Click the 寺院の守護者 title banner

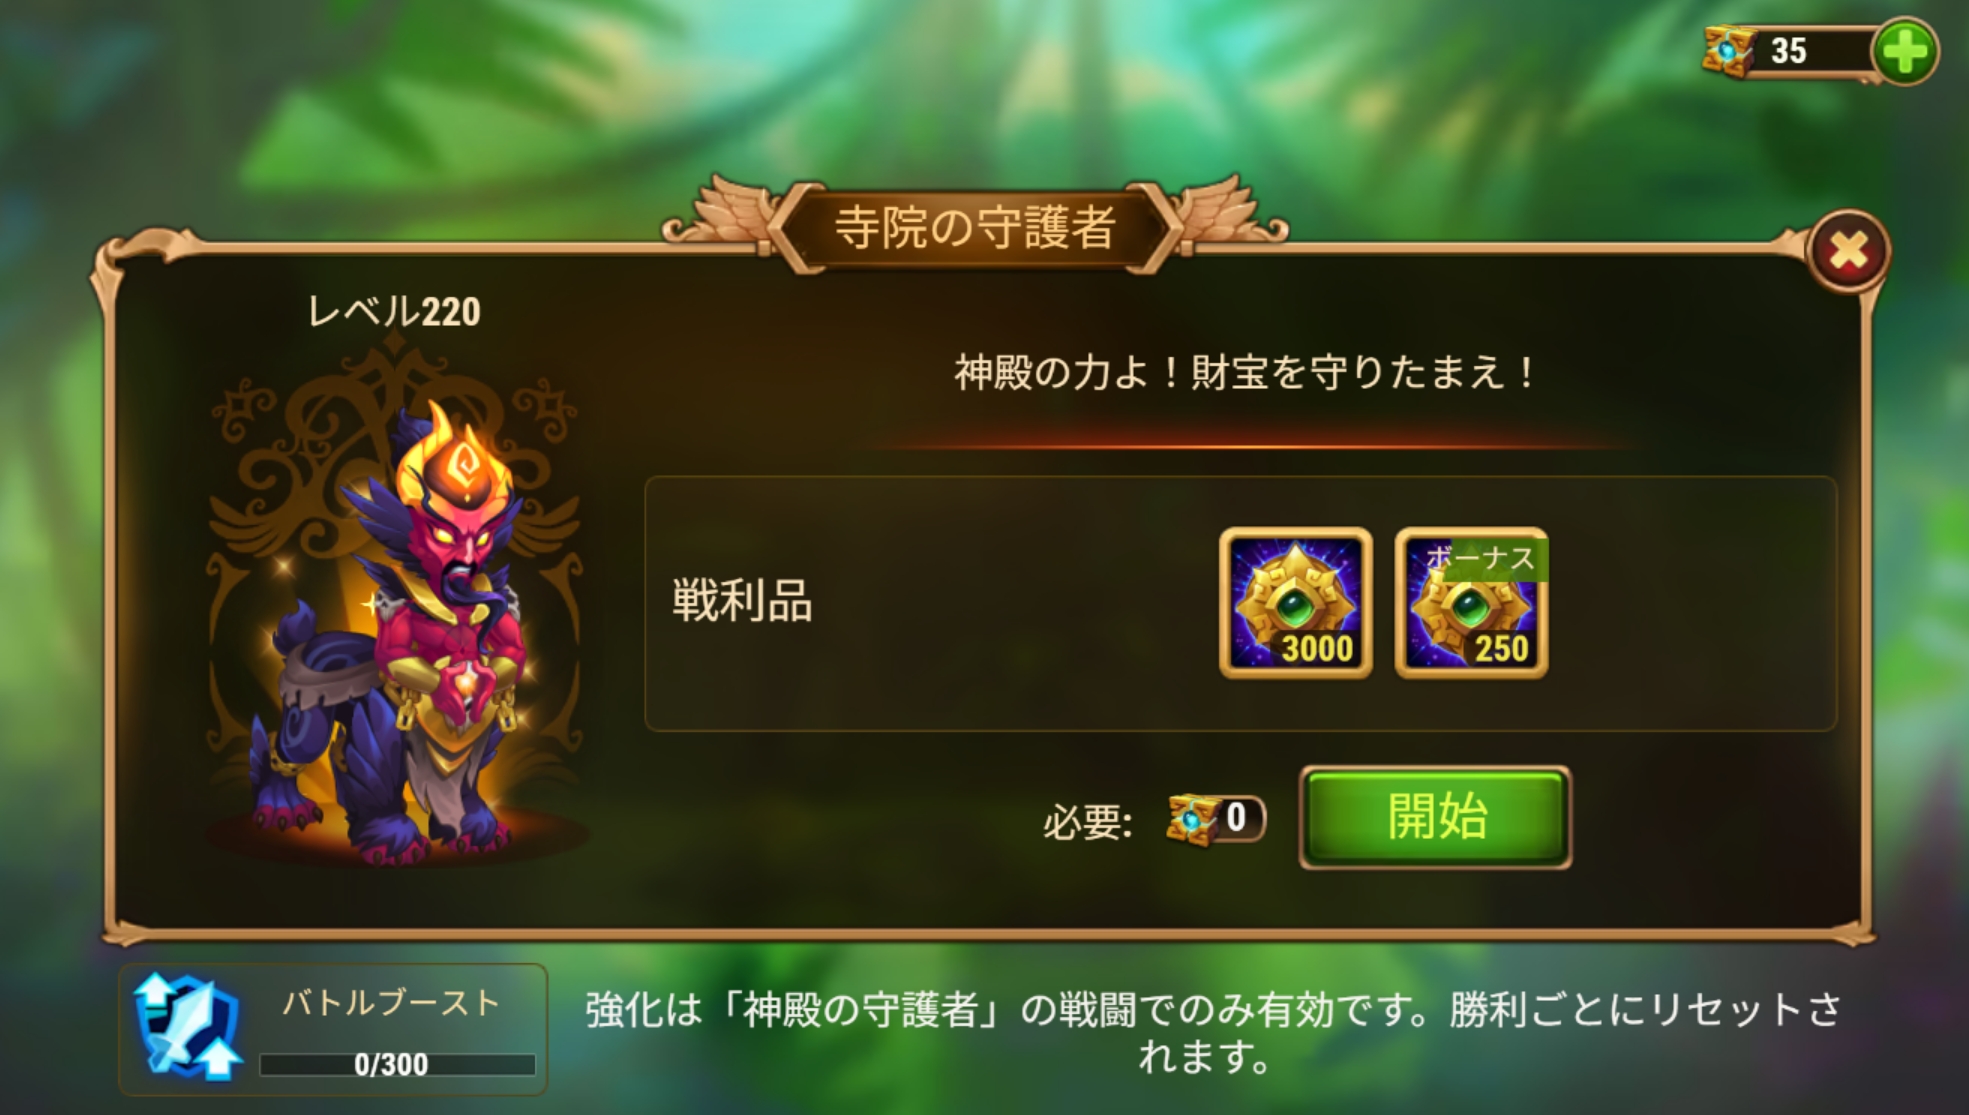975,227
